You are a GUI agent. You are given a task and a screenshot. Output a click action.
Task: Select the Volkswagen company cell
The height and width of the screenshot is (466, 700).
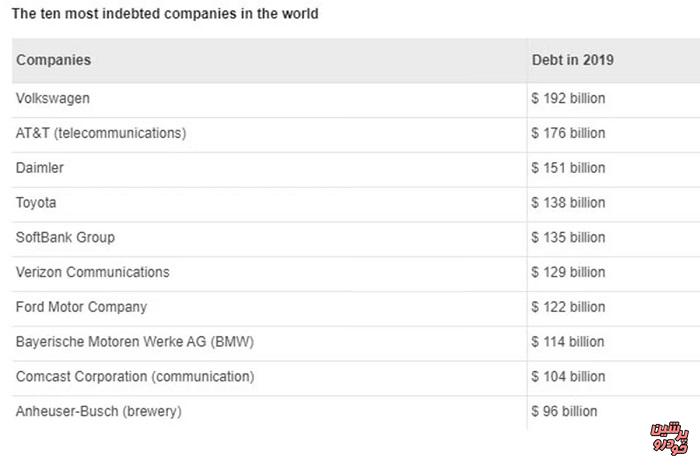click(53, 98)
